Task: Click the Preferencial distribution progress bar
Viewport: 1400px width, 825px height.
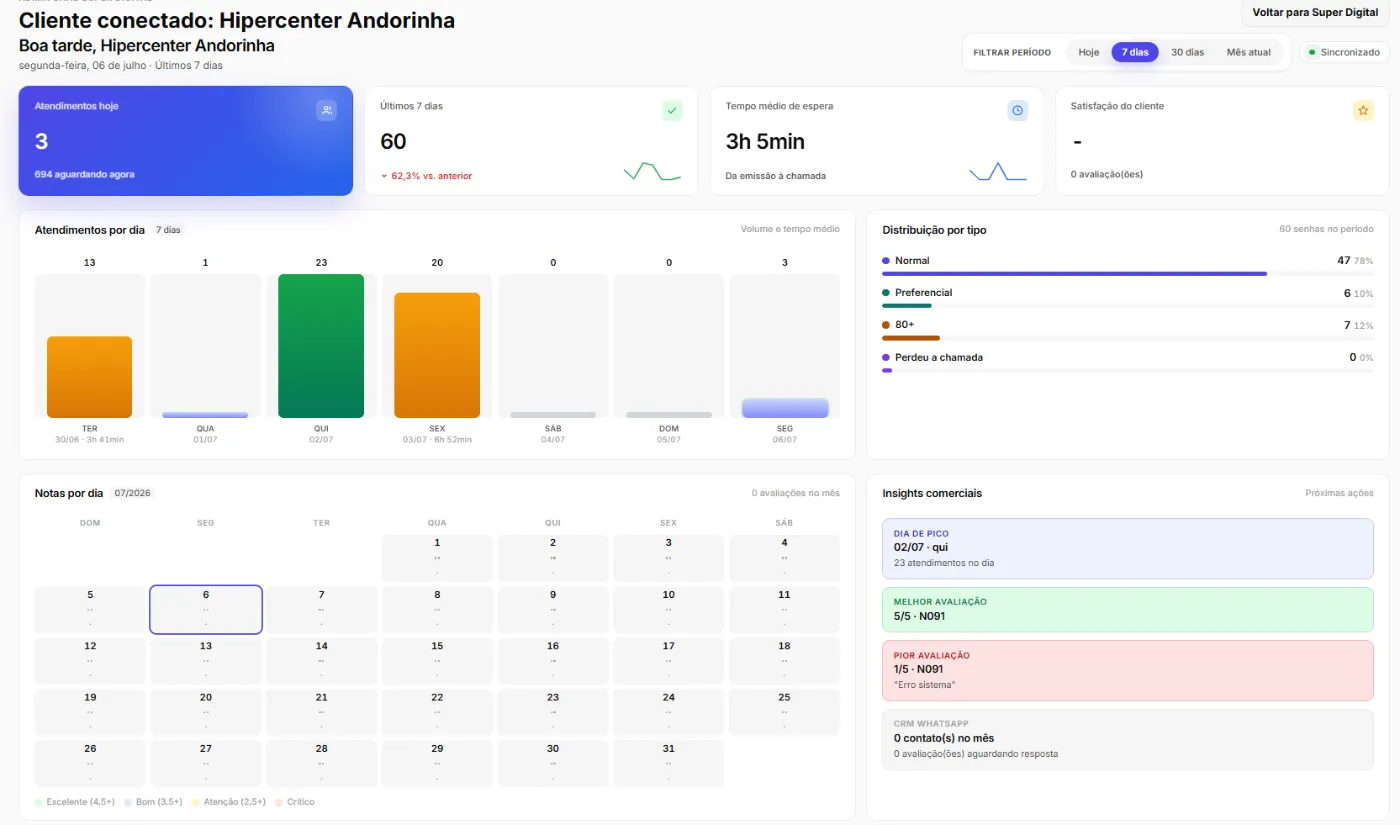Action: [x=1127, y=306]
